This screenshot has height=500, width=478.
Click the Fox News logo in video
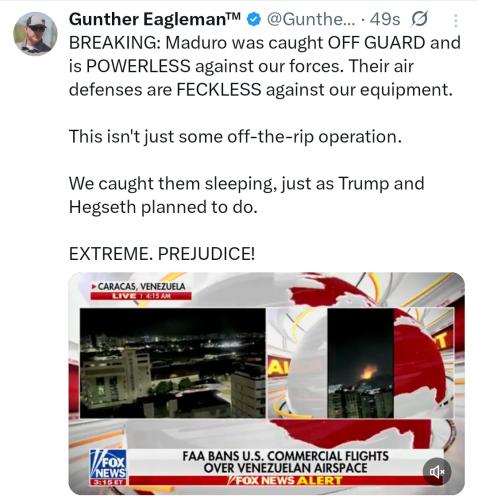(108, 467)
